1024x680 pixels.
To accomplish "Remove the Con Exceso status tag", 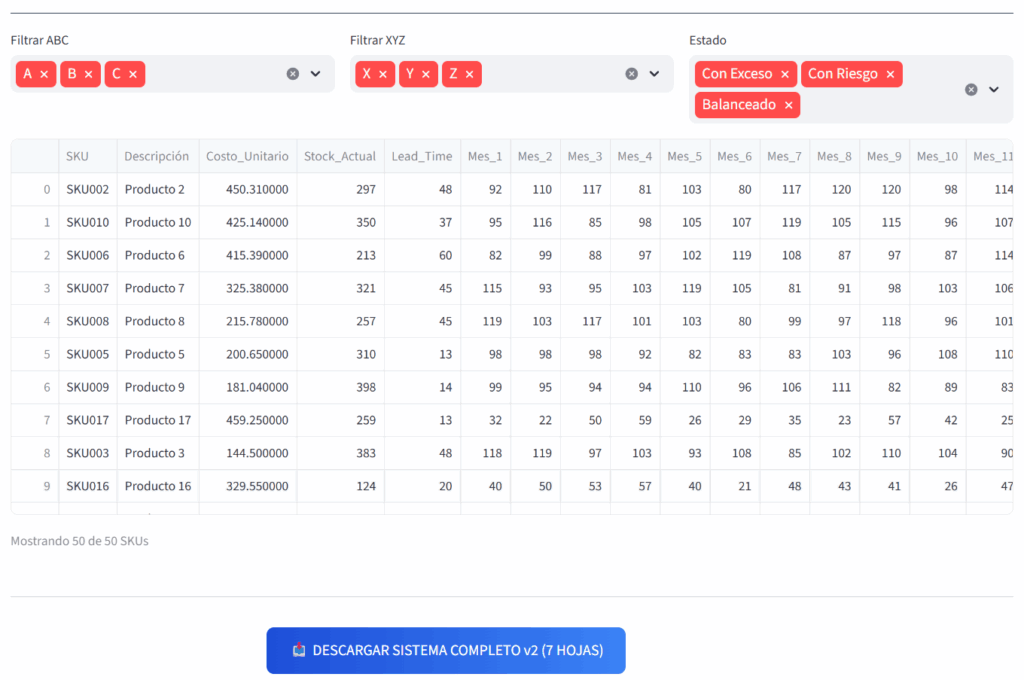I will [785, 74].
